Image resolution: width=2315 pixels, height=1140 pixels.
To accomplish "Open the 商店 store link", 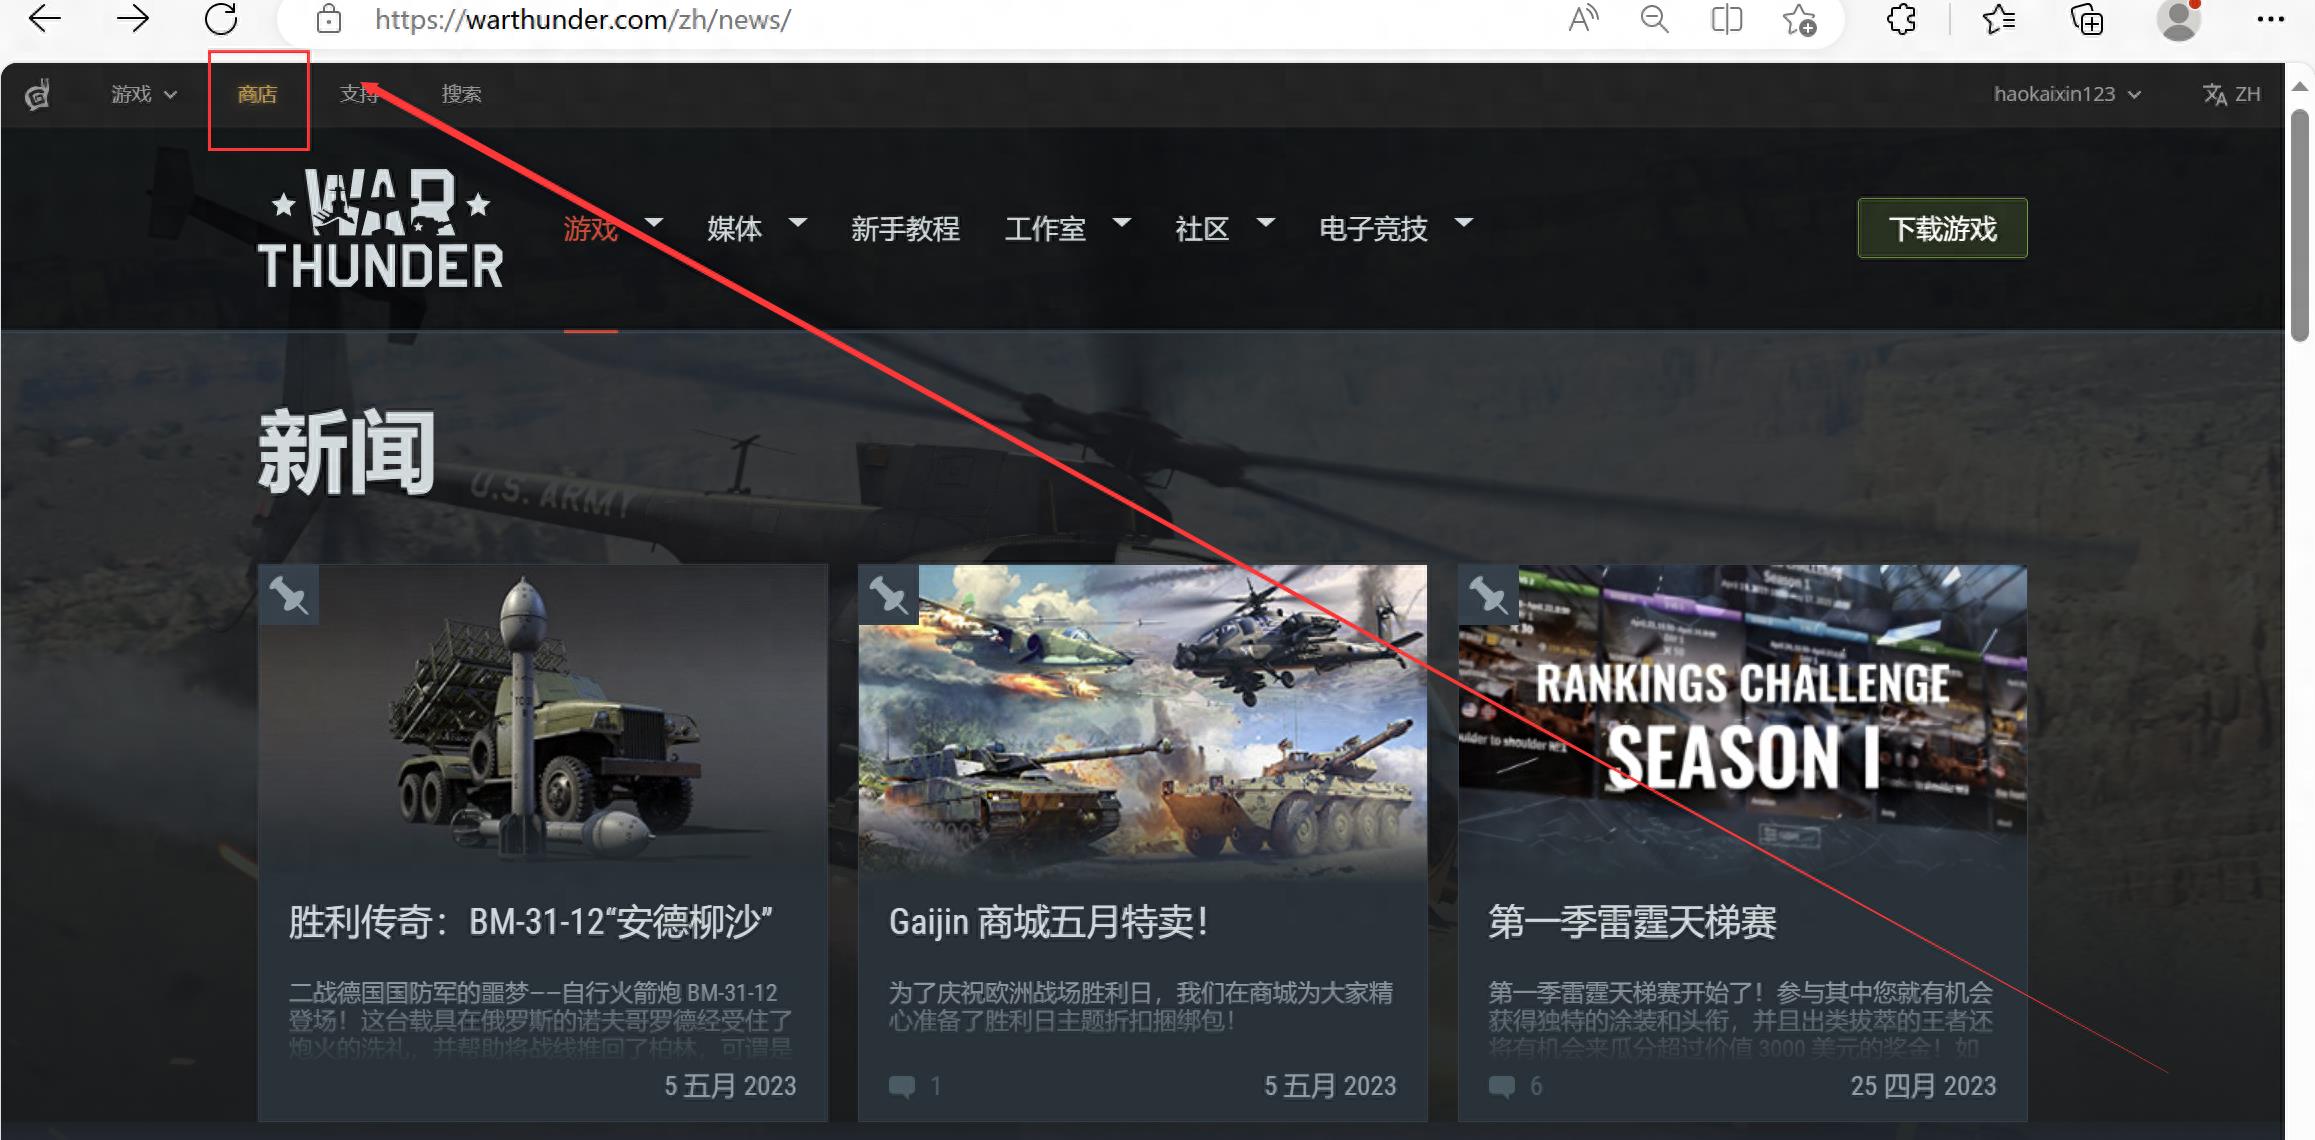I will pos(257,94).
